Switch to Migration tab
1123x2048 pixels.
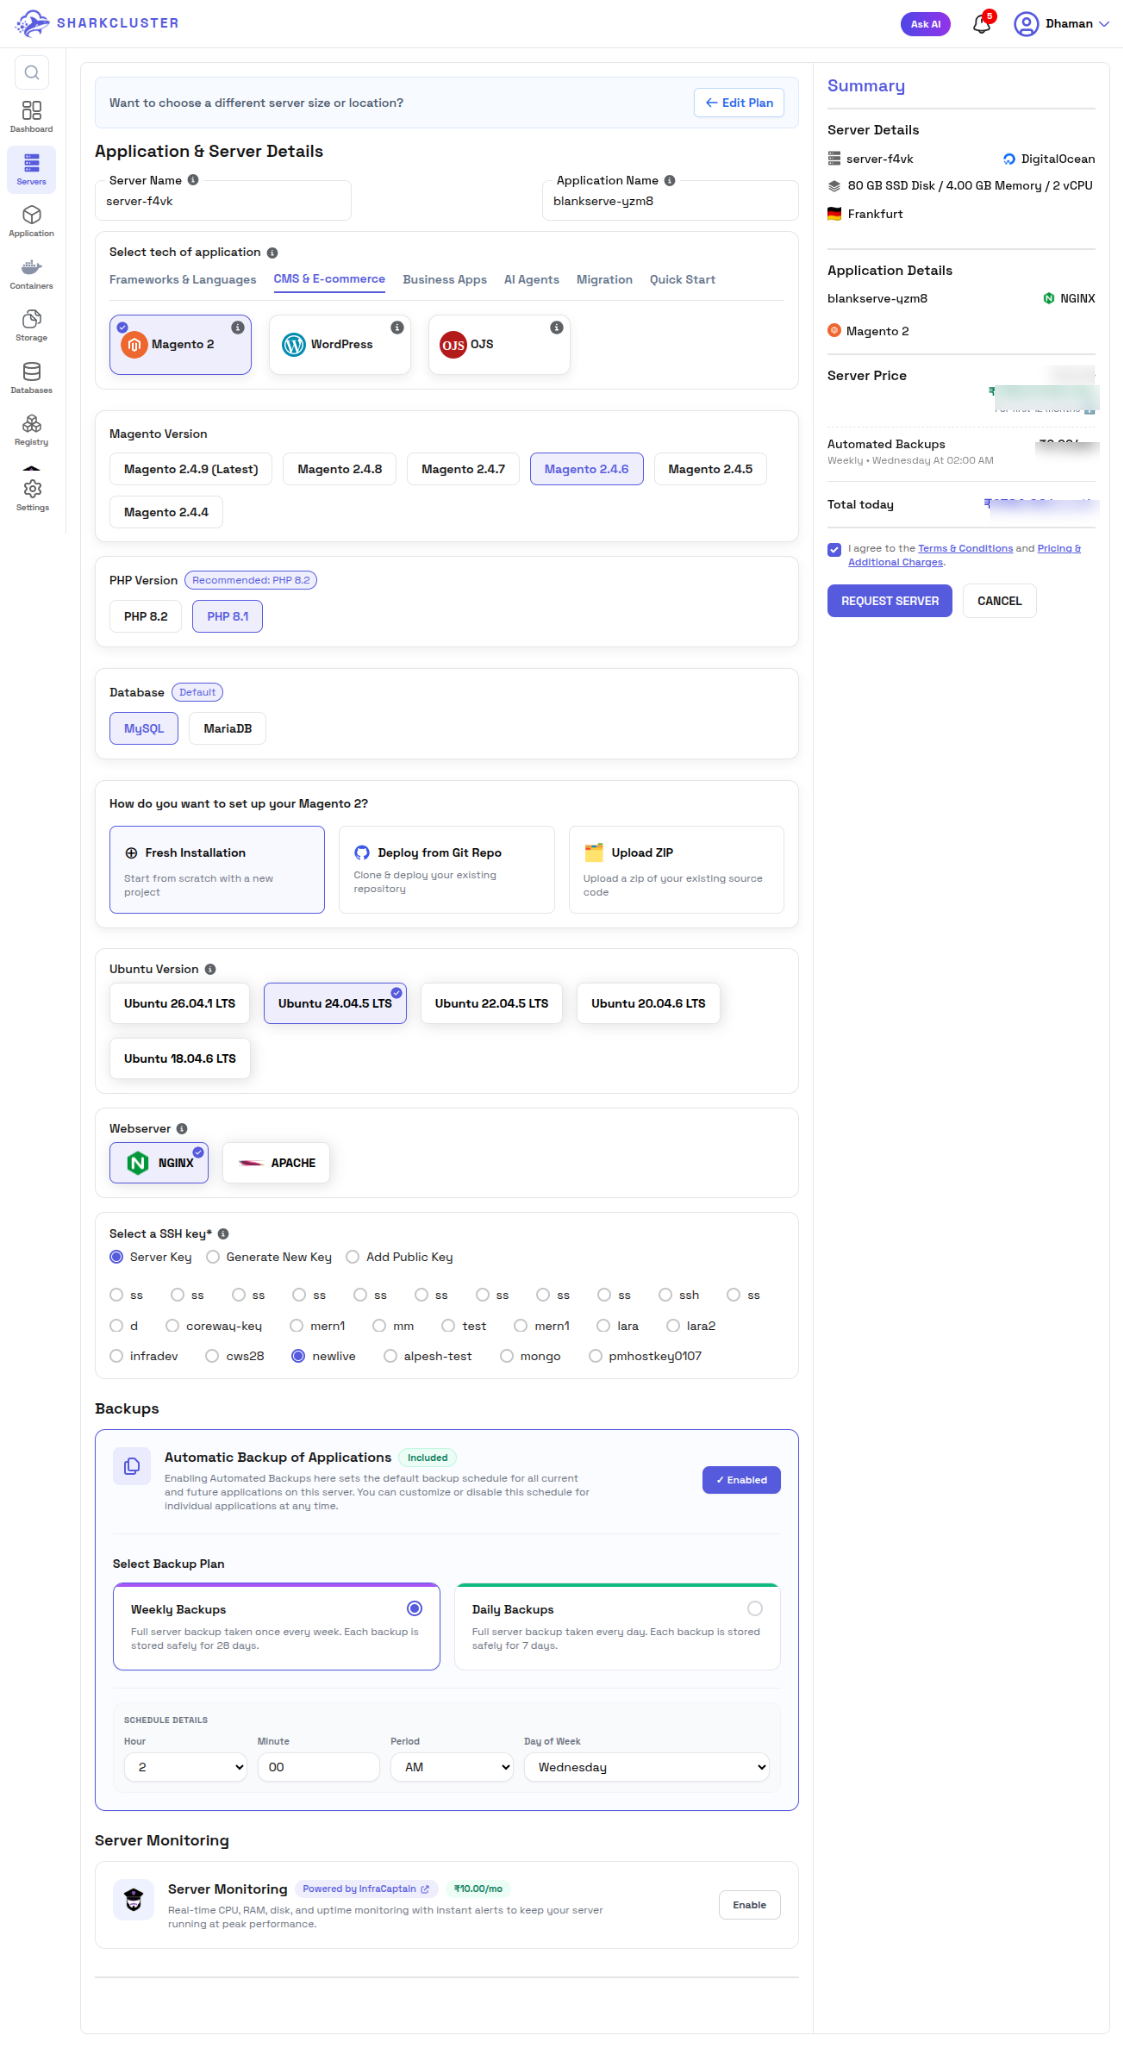tap(605, 280)
